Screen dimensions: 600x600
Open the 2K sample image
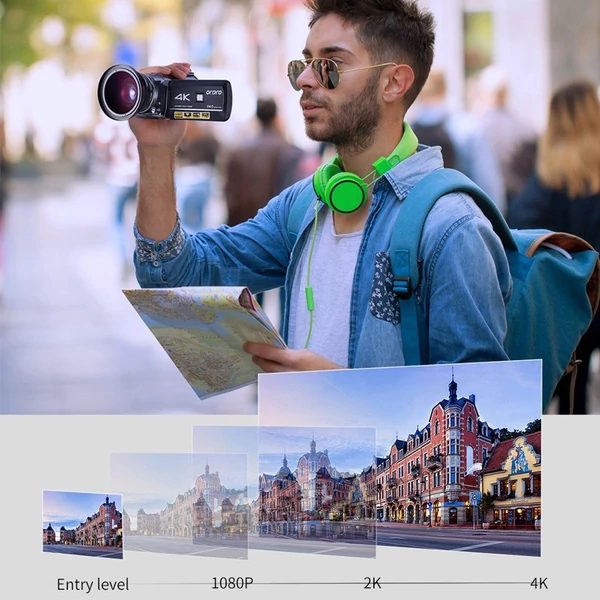(284, 491)
